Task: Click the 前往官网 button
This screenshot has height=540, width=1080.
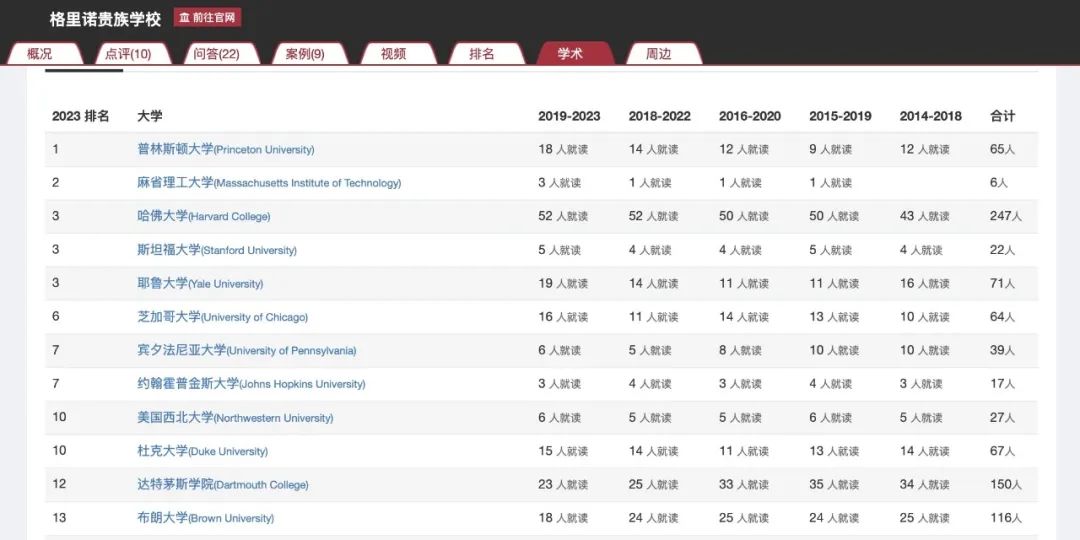Action: coord(207,18)
